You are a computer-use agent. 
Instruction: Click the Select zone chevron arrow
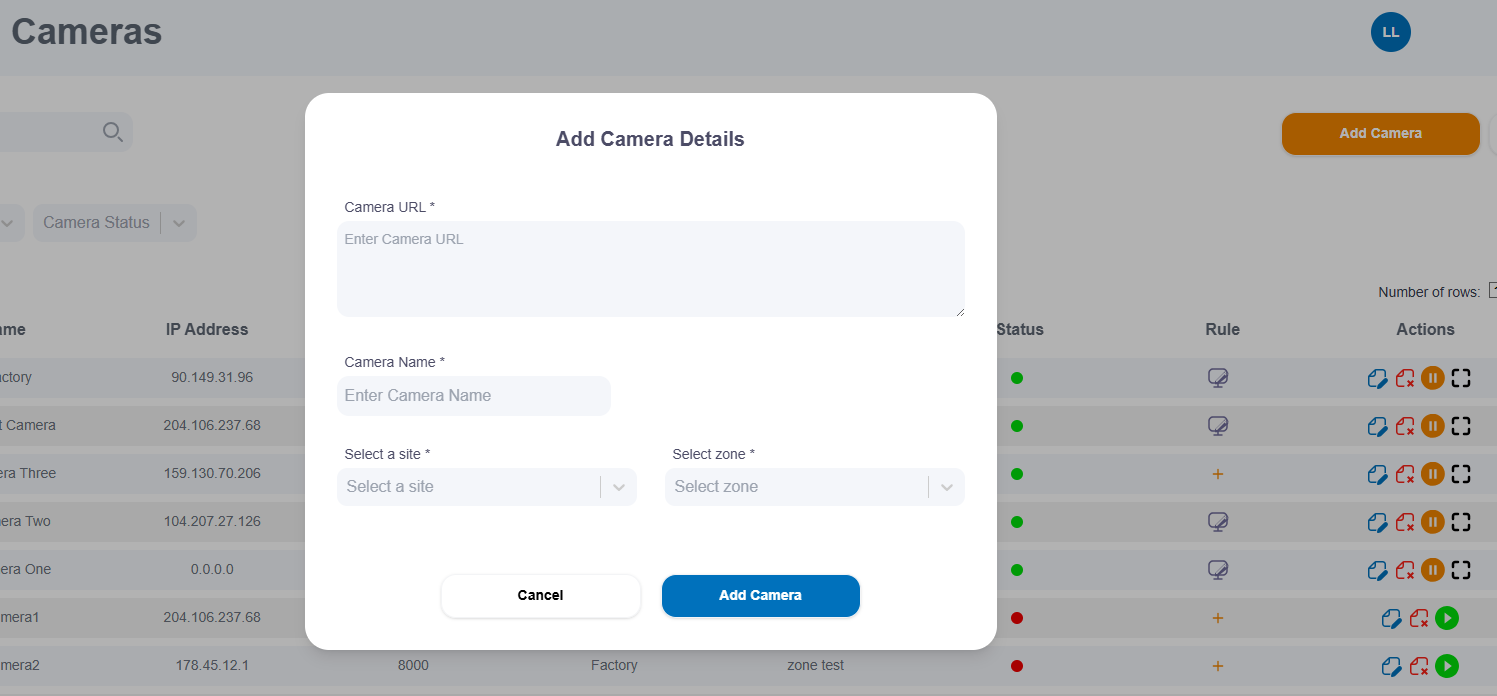pos(947,487)
